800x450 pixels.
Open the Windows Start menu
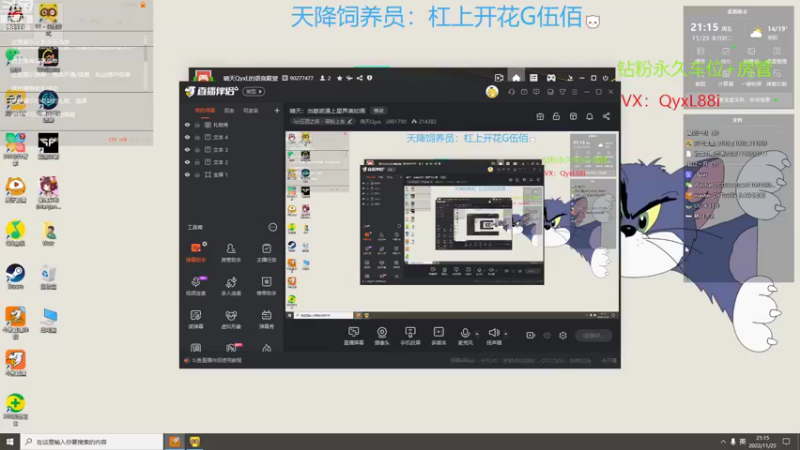point(10,442)
